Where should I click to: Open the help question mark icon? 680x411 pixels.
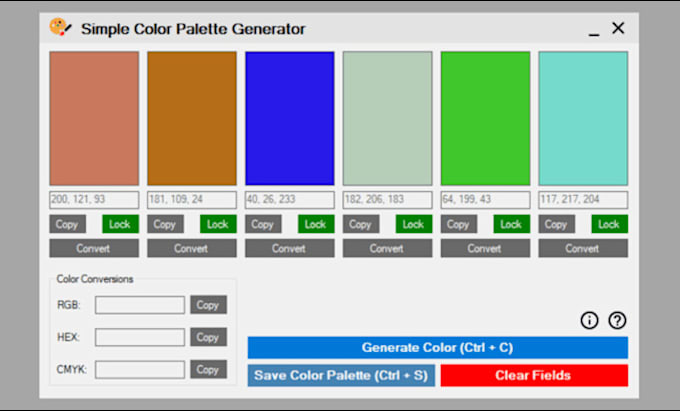coord(617,320)
